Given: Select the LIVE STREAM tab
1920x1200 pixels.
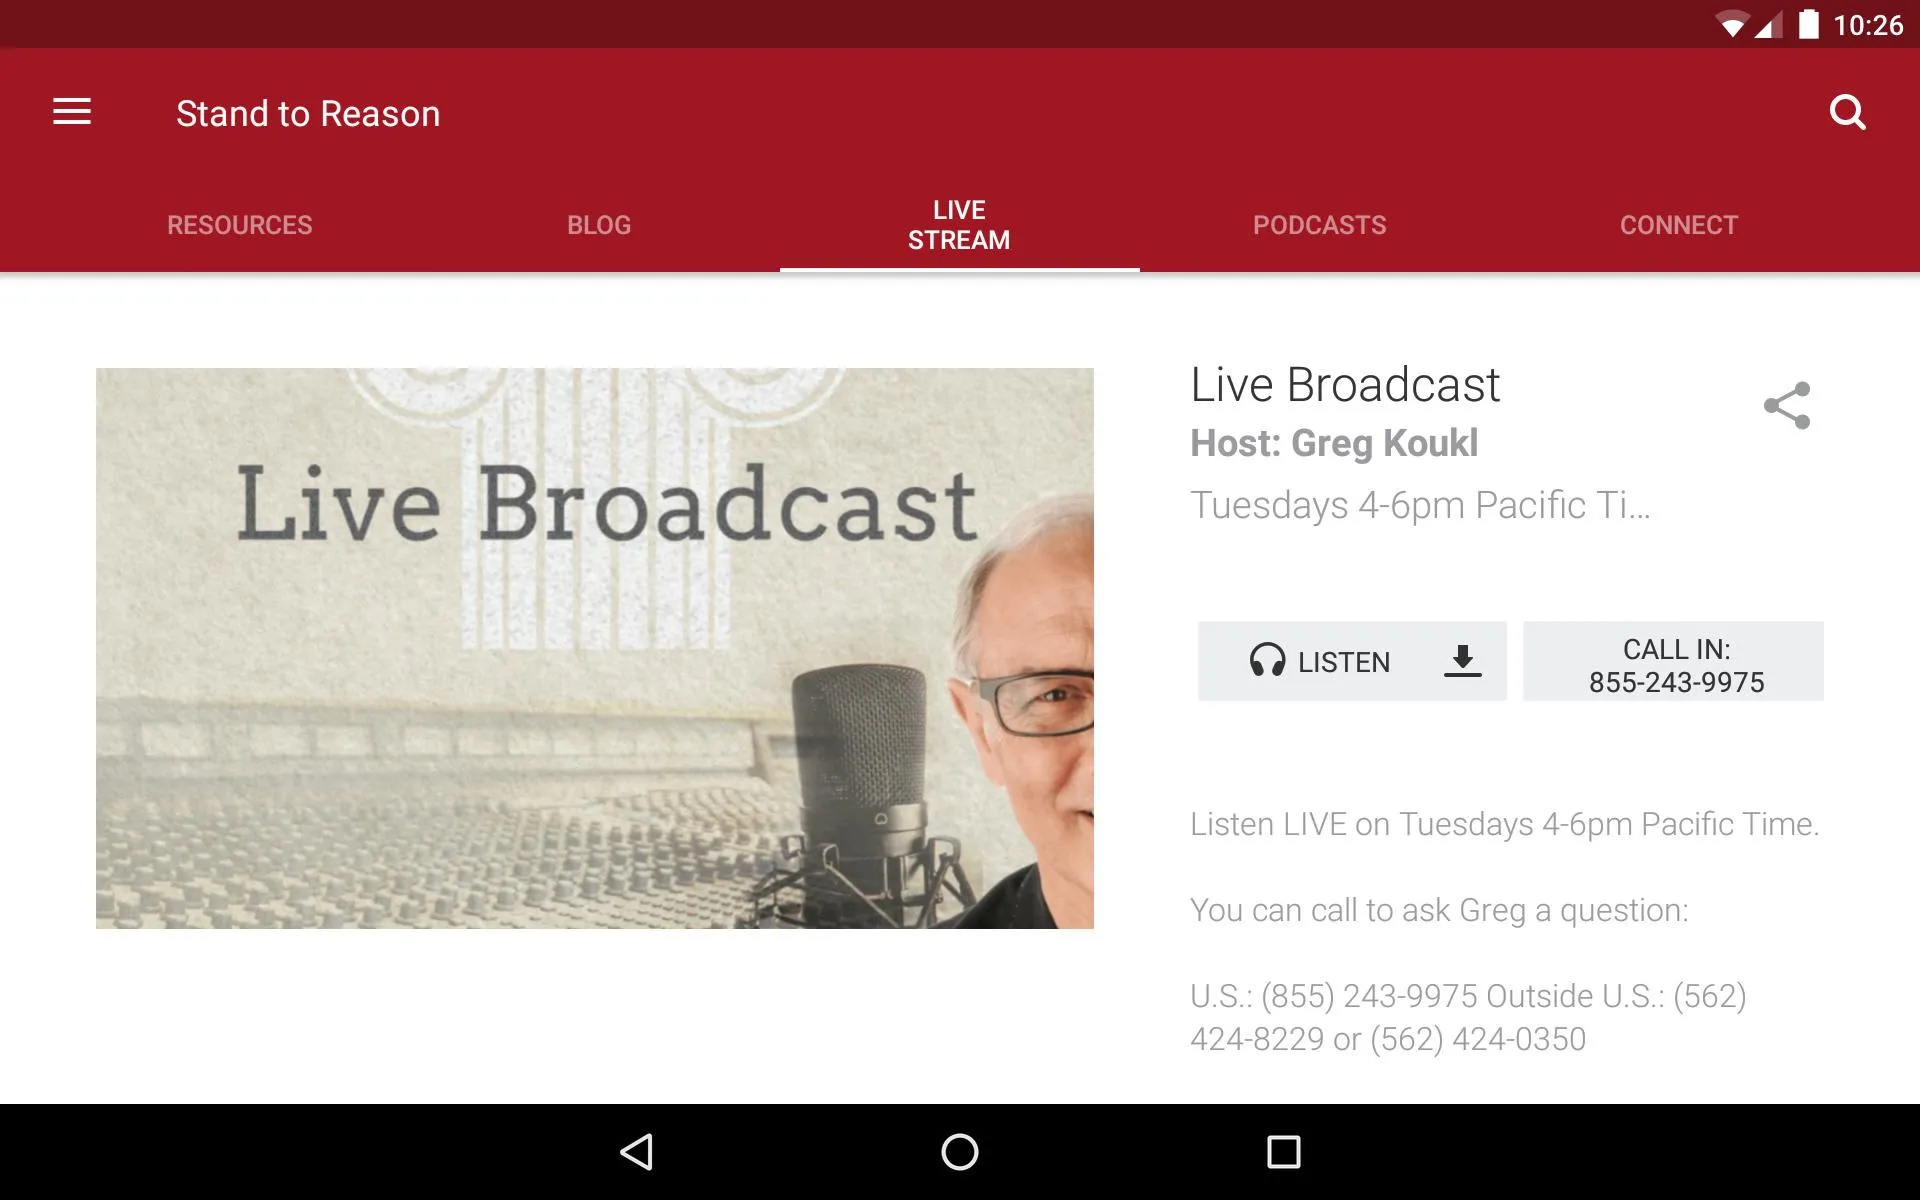Looking at the screenshot, I should (x=959, y=224).
